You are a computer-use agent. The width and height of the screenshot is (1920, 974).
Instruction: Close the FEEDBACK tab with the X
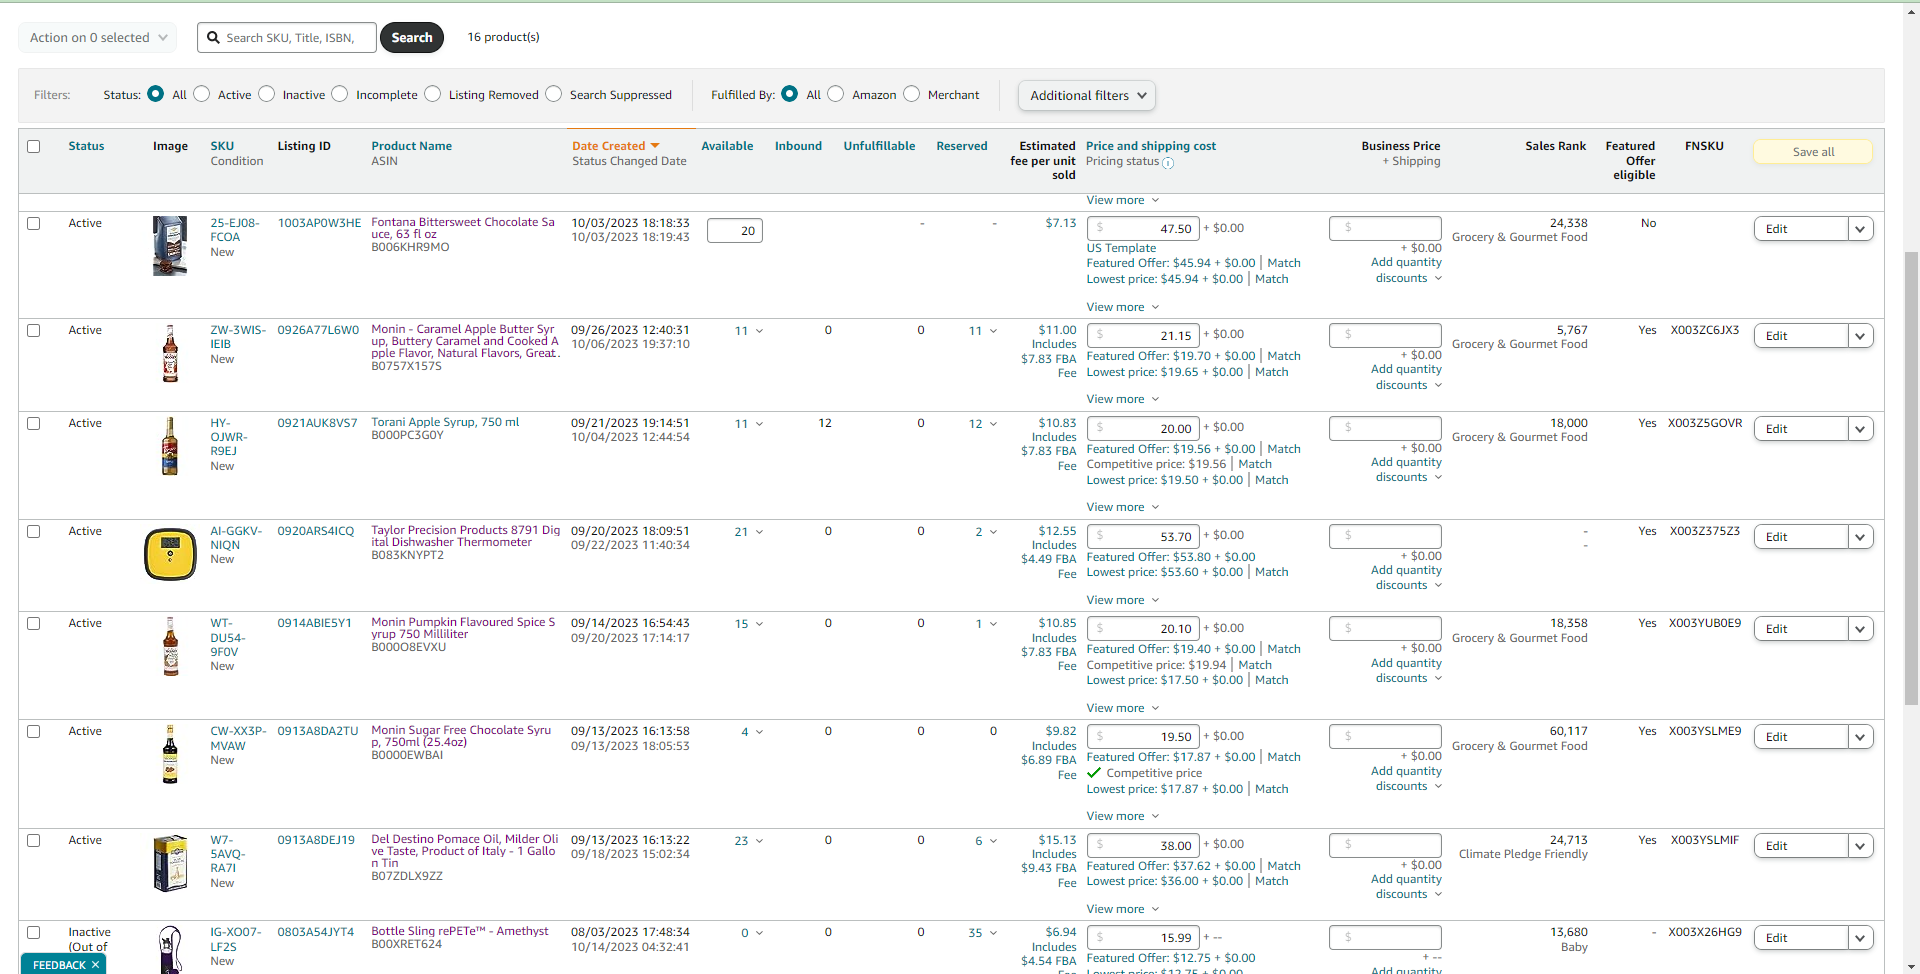pyautogui.click(x=95, y=965)
